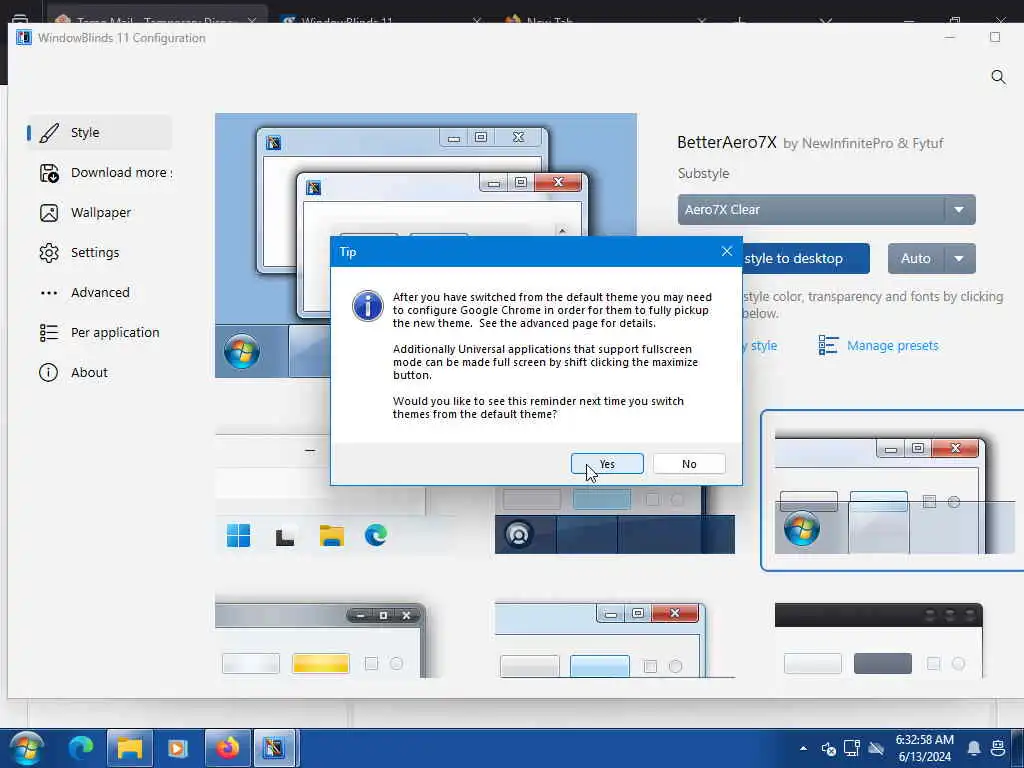Open notifications bell in tray
Viewport: 1024px width, 768px height.
pos(974,748)
